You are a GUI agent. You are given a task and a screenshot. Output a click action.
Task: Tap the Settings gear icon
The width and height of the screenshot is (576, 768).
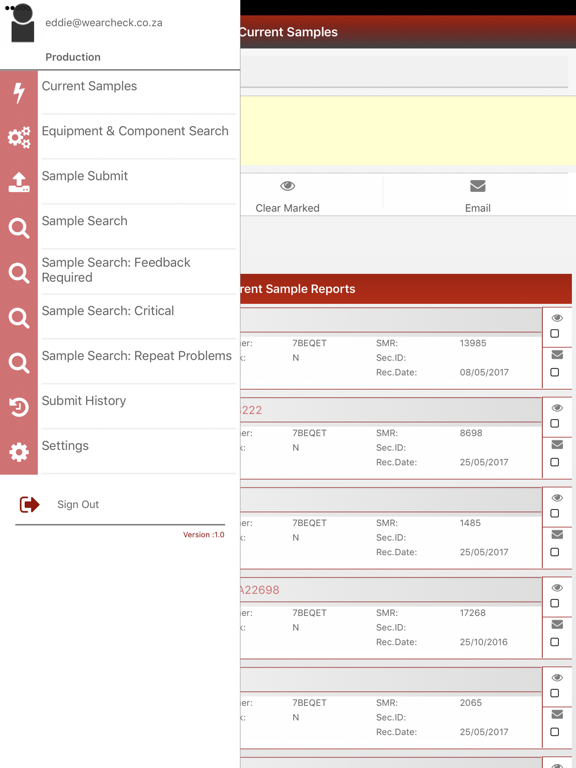[19, 452]
